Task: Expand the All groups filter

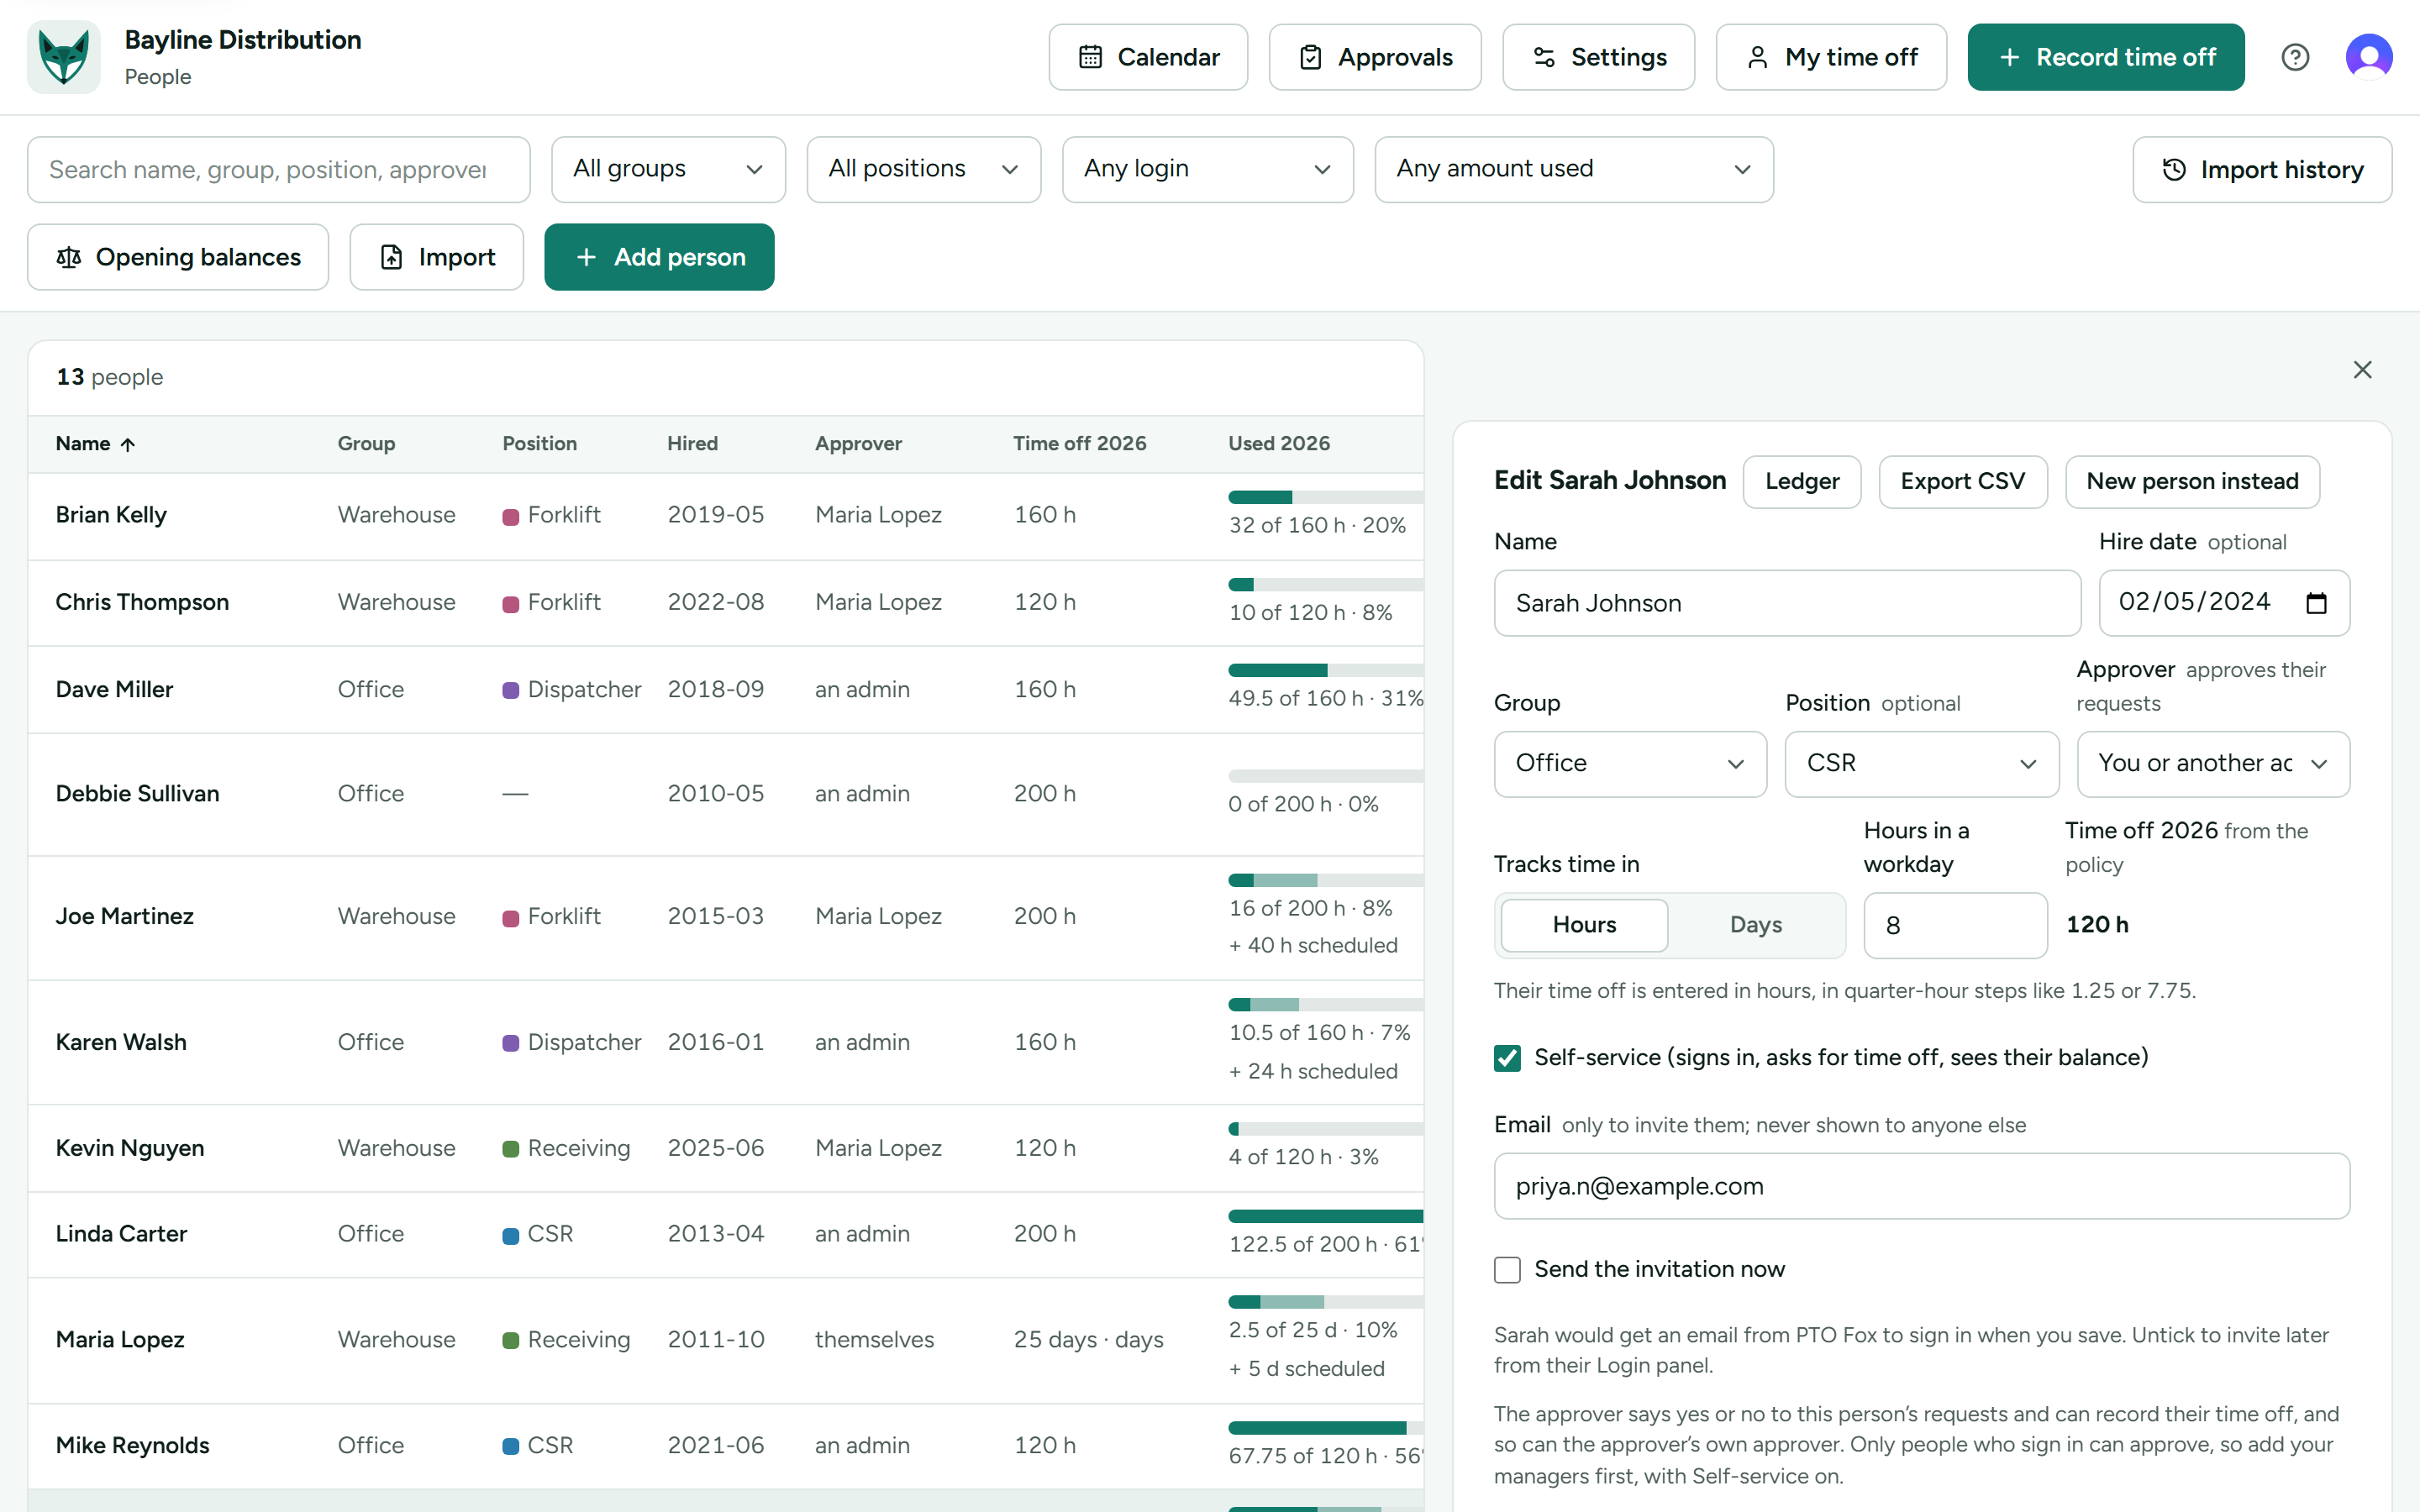Action: 668,170
